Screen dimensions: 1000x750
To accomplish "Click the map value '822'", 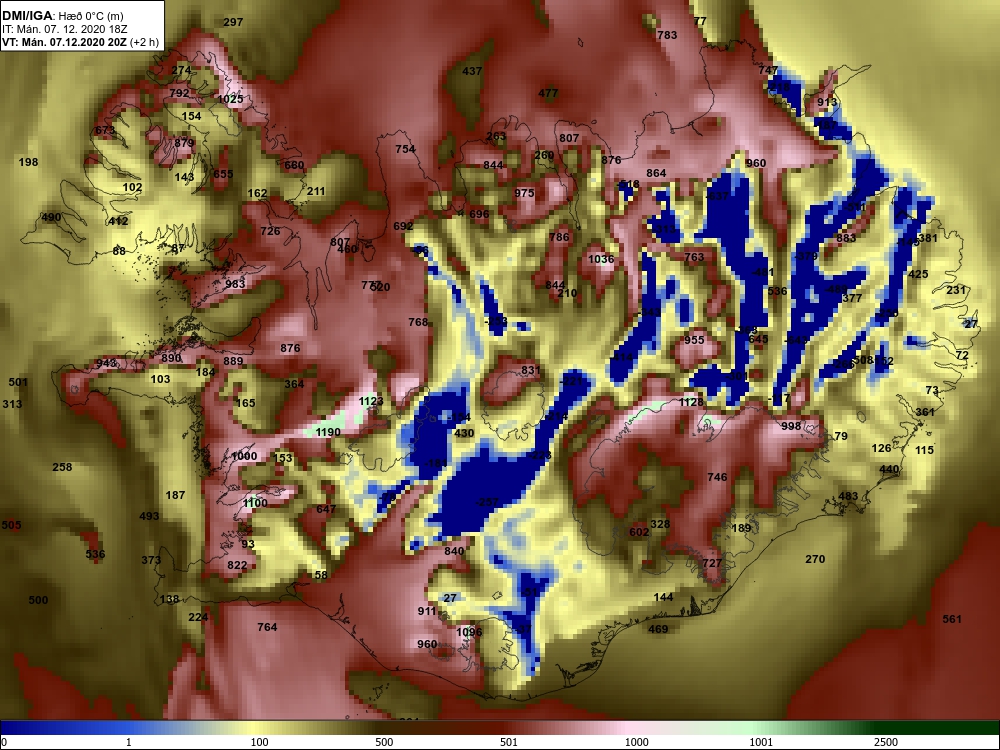I will pos(237,565).
